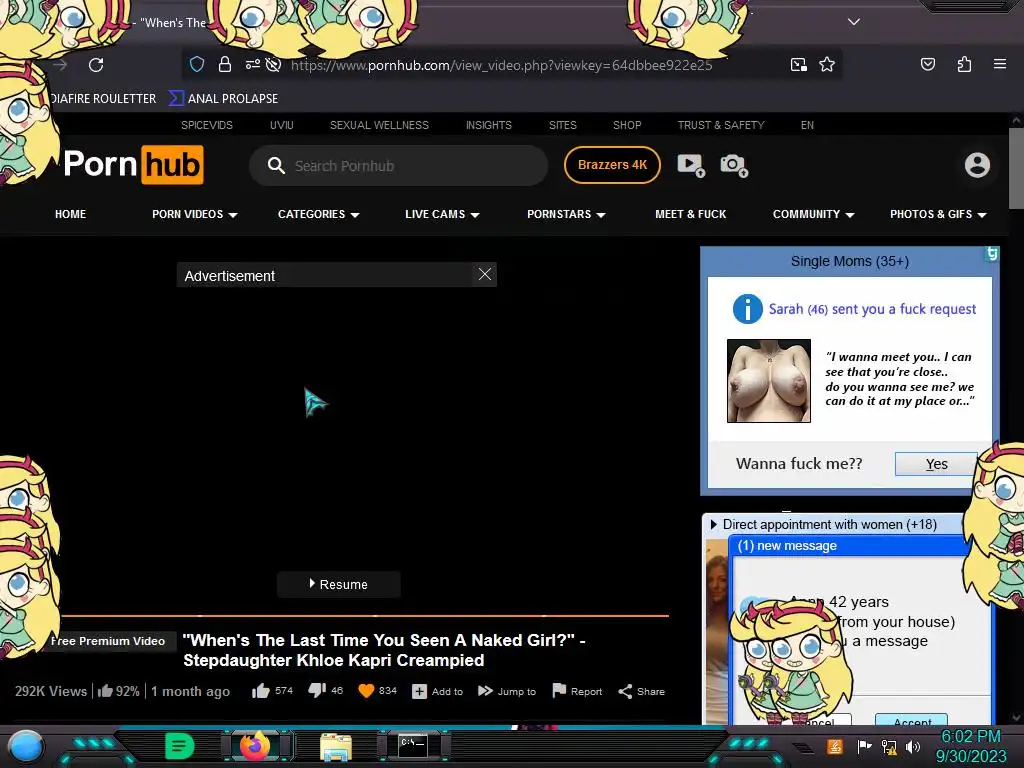Click Yes in the sidebar ad
Image resolution: width=1024 pixels, height=768 pixels.
point(936,464)
